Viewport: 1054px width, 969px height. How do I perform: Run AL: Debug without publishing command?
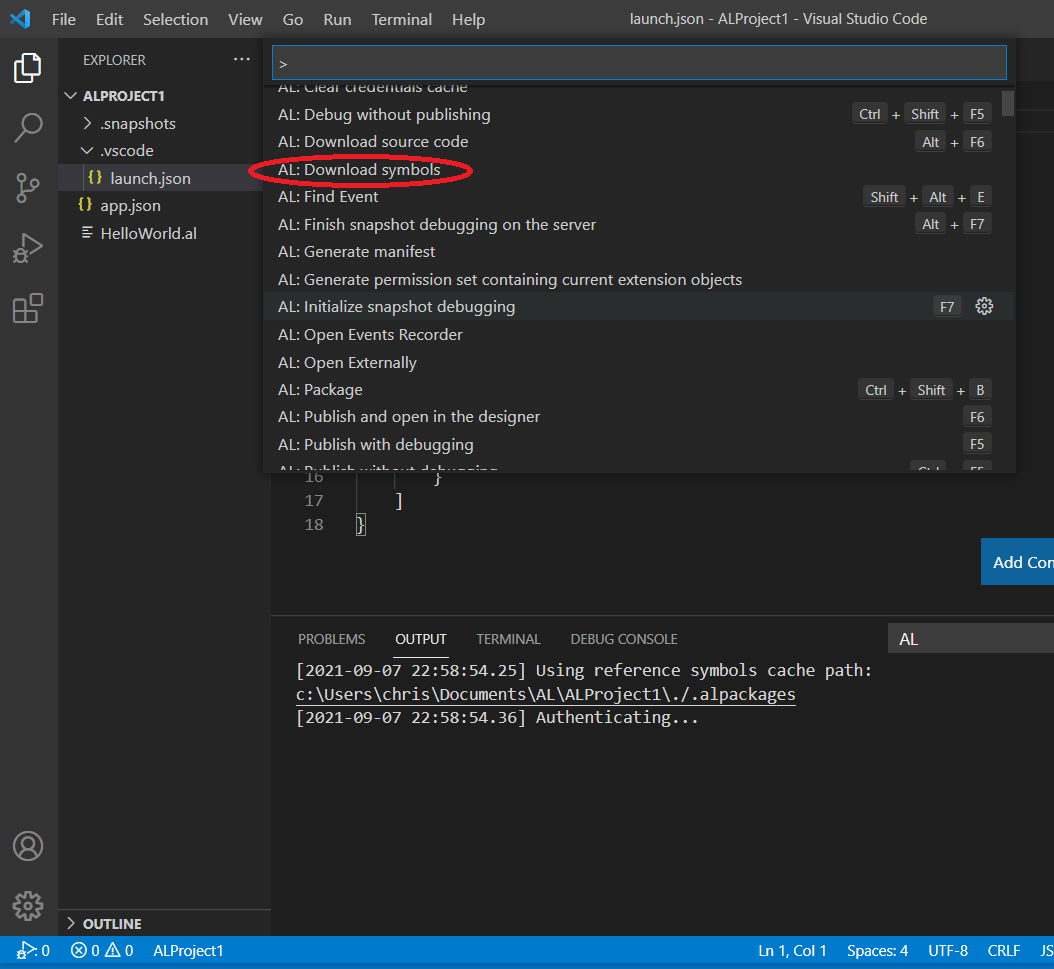639,114
